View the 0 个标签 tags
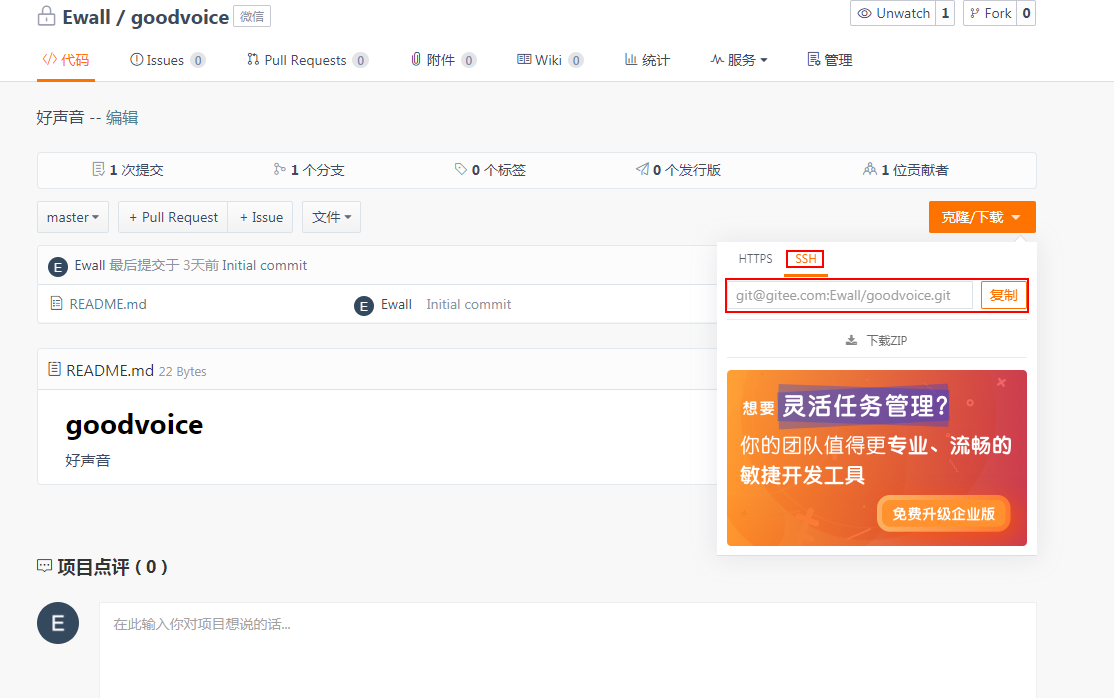This screenshot has height=698, width=1114. click(x=490, y=170)
